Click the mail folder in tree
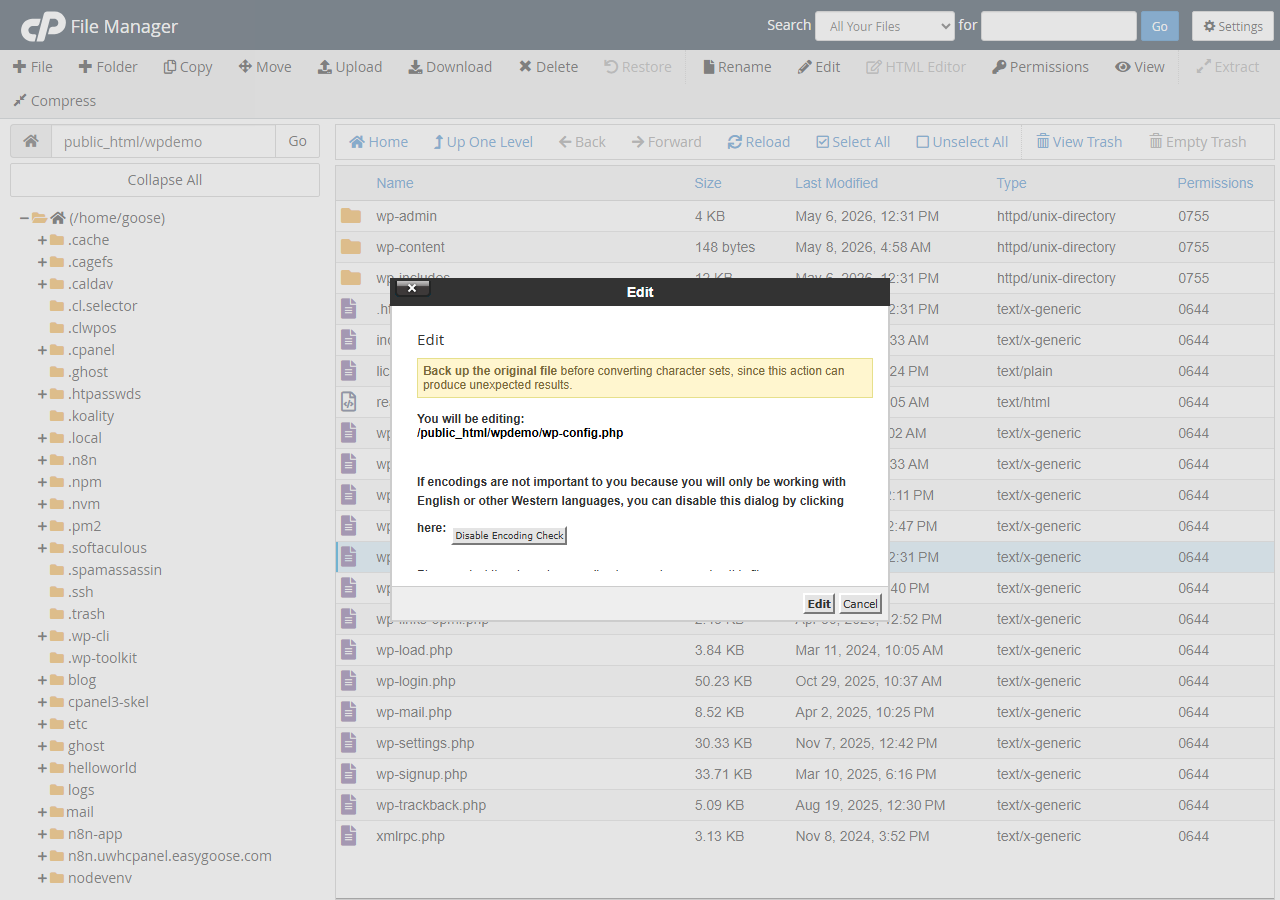Image resolution: width=1280 pixels, height=900 pixels. [80, 812]
